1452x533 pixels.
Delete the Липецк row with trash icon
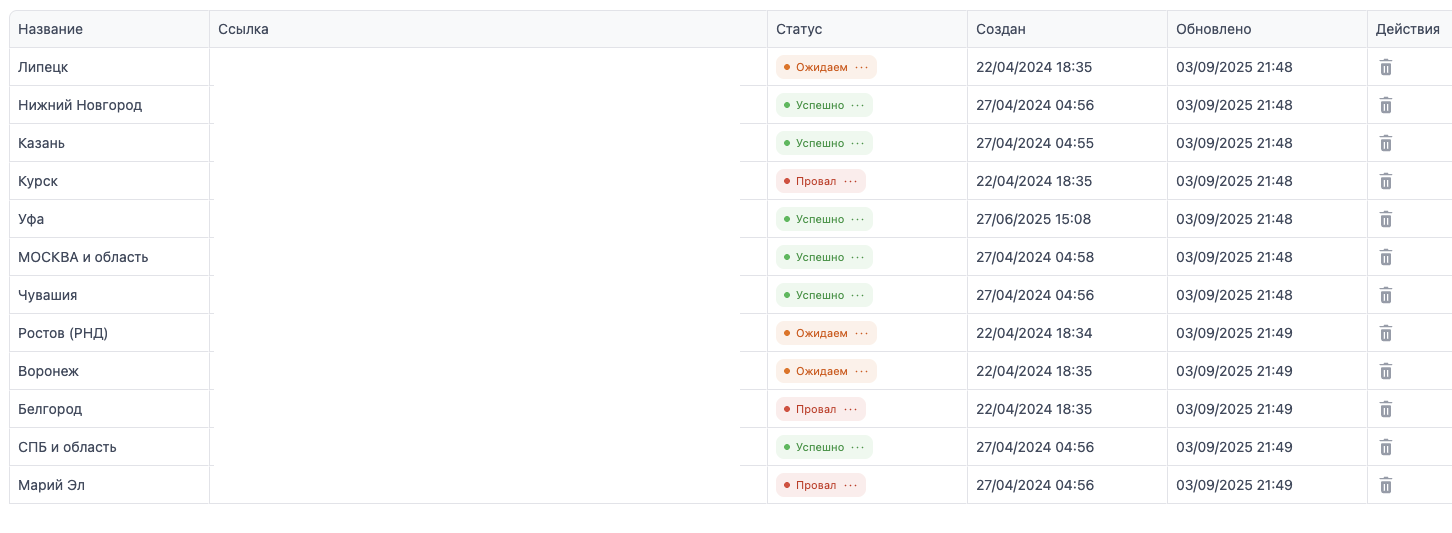pyautogui.click(x=1386, y=67)
